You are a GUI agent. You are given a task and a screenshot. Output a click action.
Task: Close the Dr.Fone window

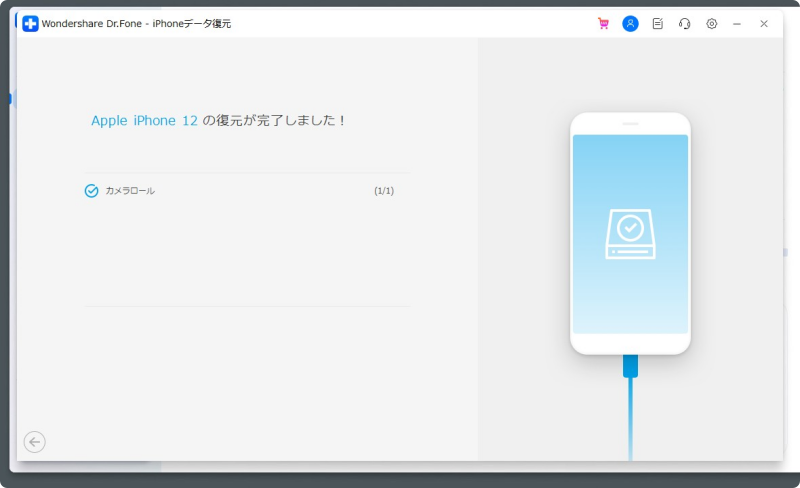(764, 23)
